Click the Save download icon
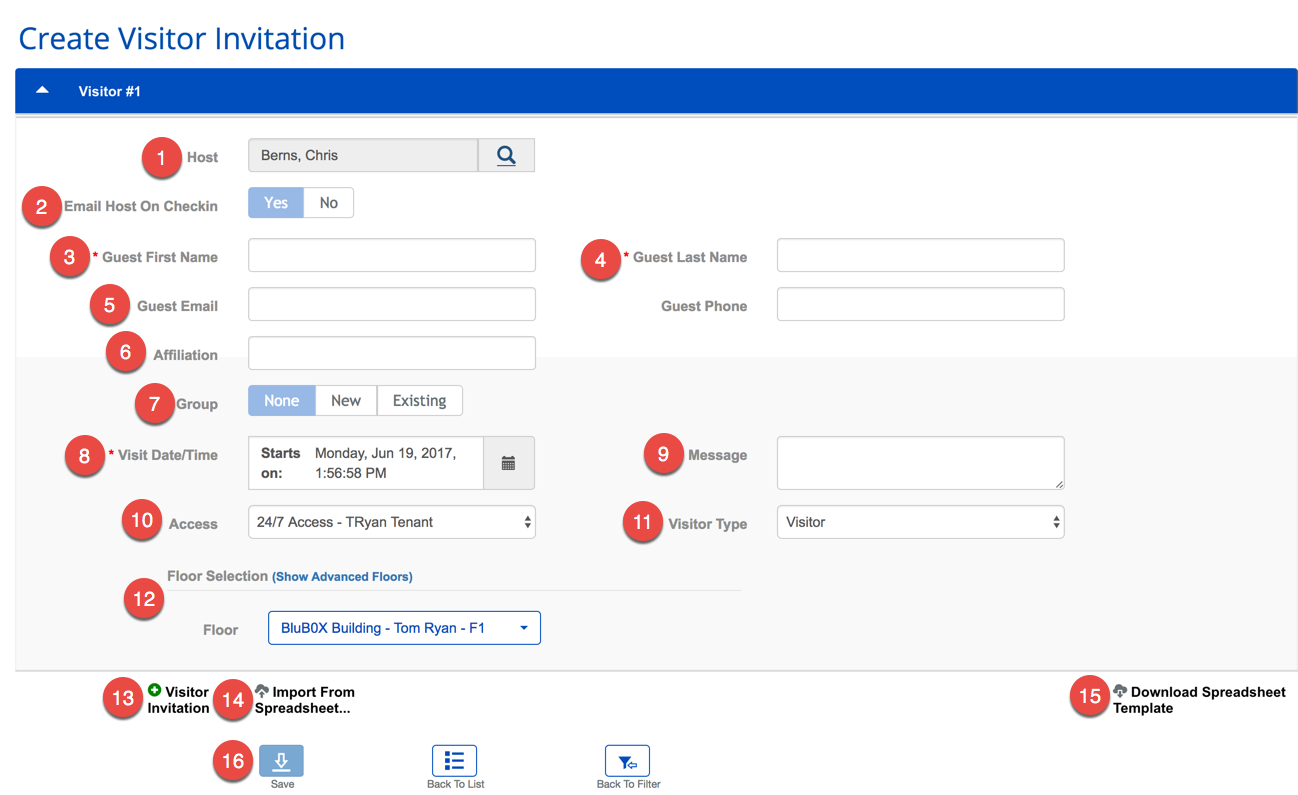The width and height of the screenshot is (1298, 795). tap(281, 760)
